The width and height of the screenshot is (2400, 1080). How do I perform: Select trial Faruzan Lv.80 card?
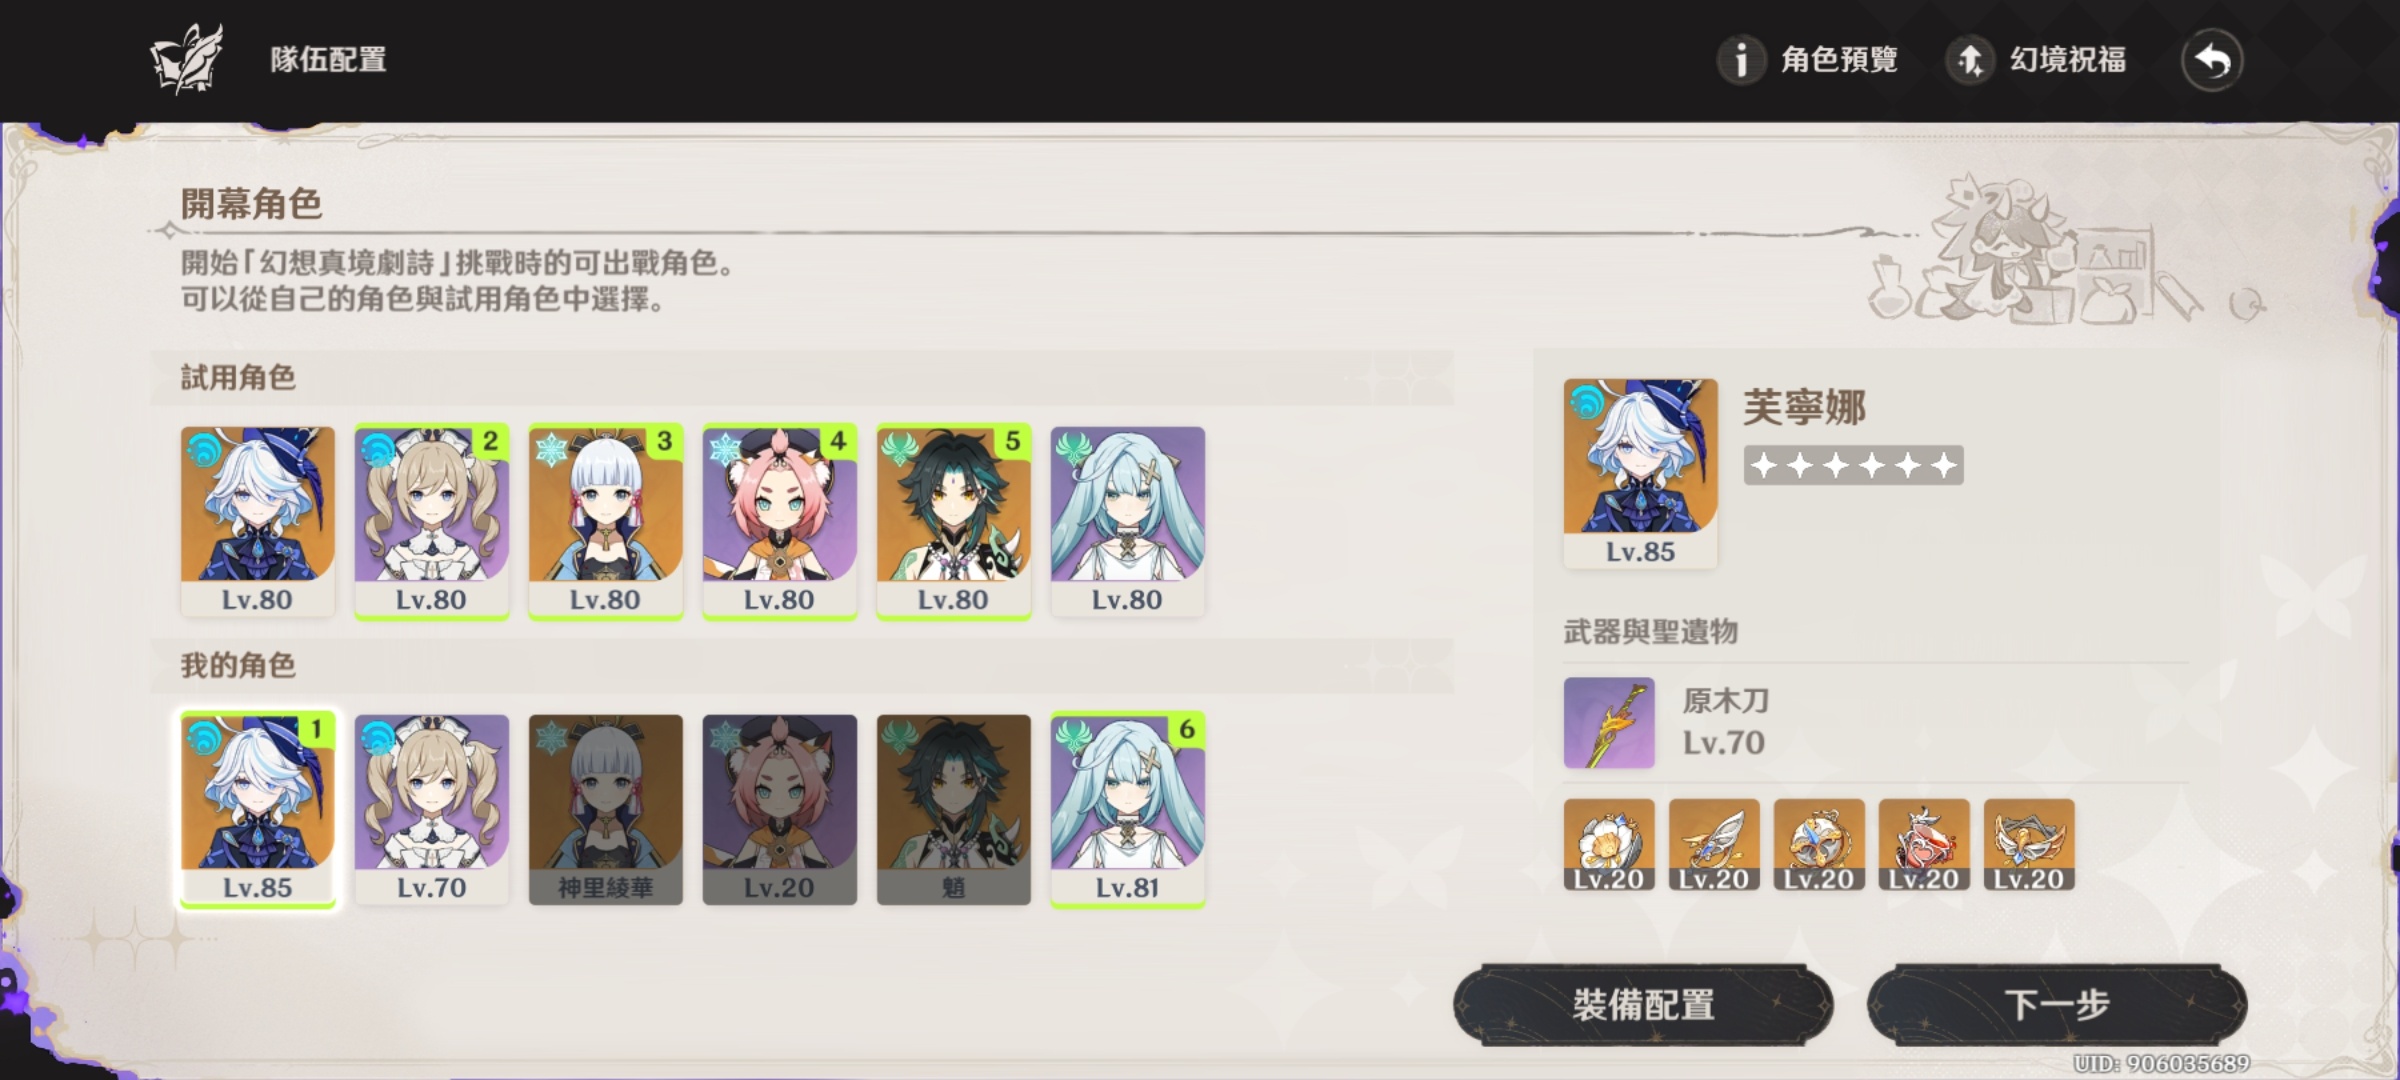click(1128, 522)
